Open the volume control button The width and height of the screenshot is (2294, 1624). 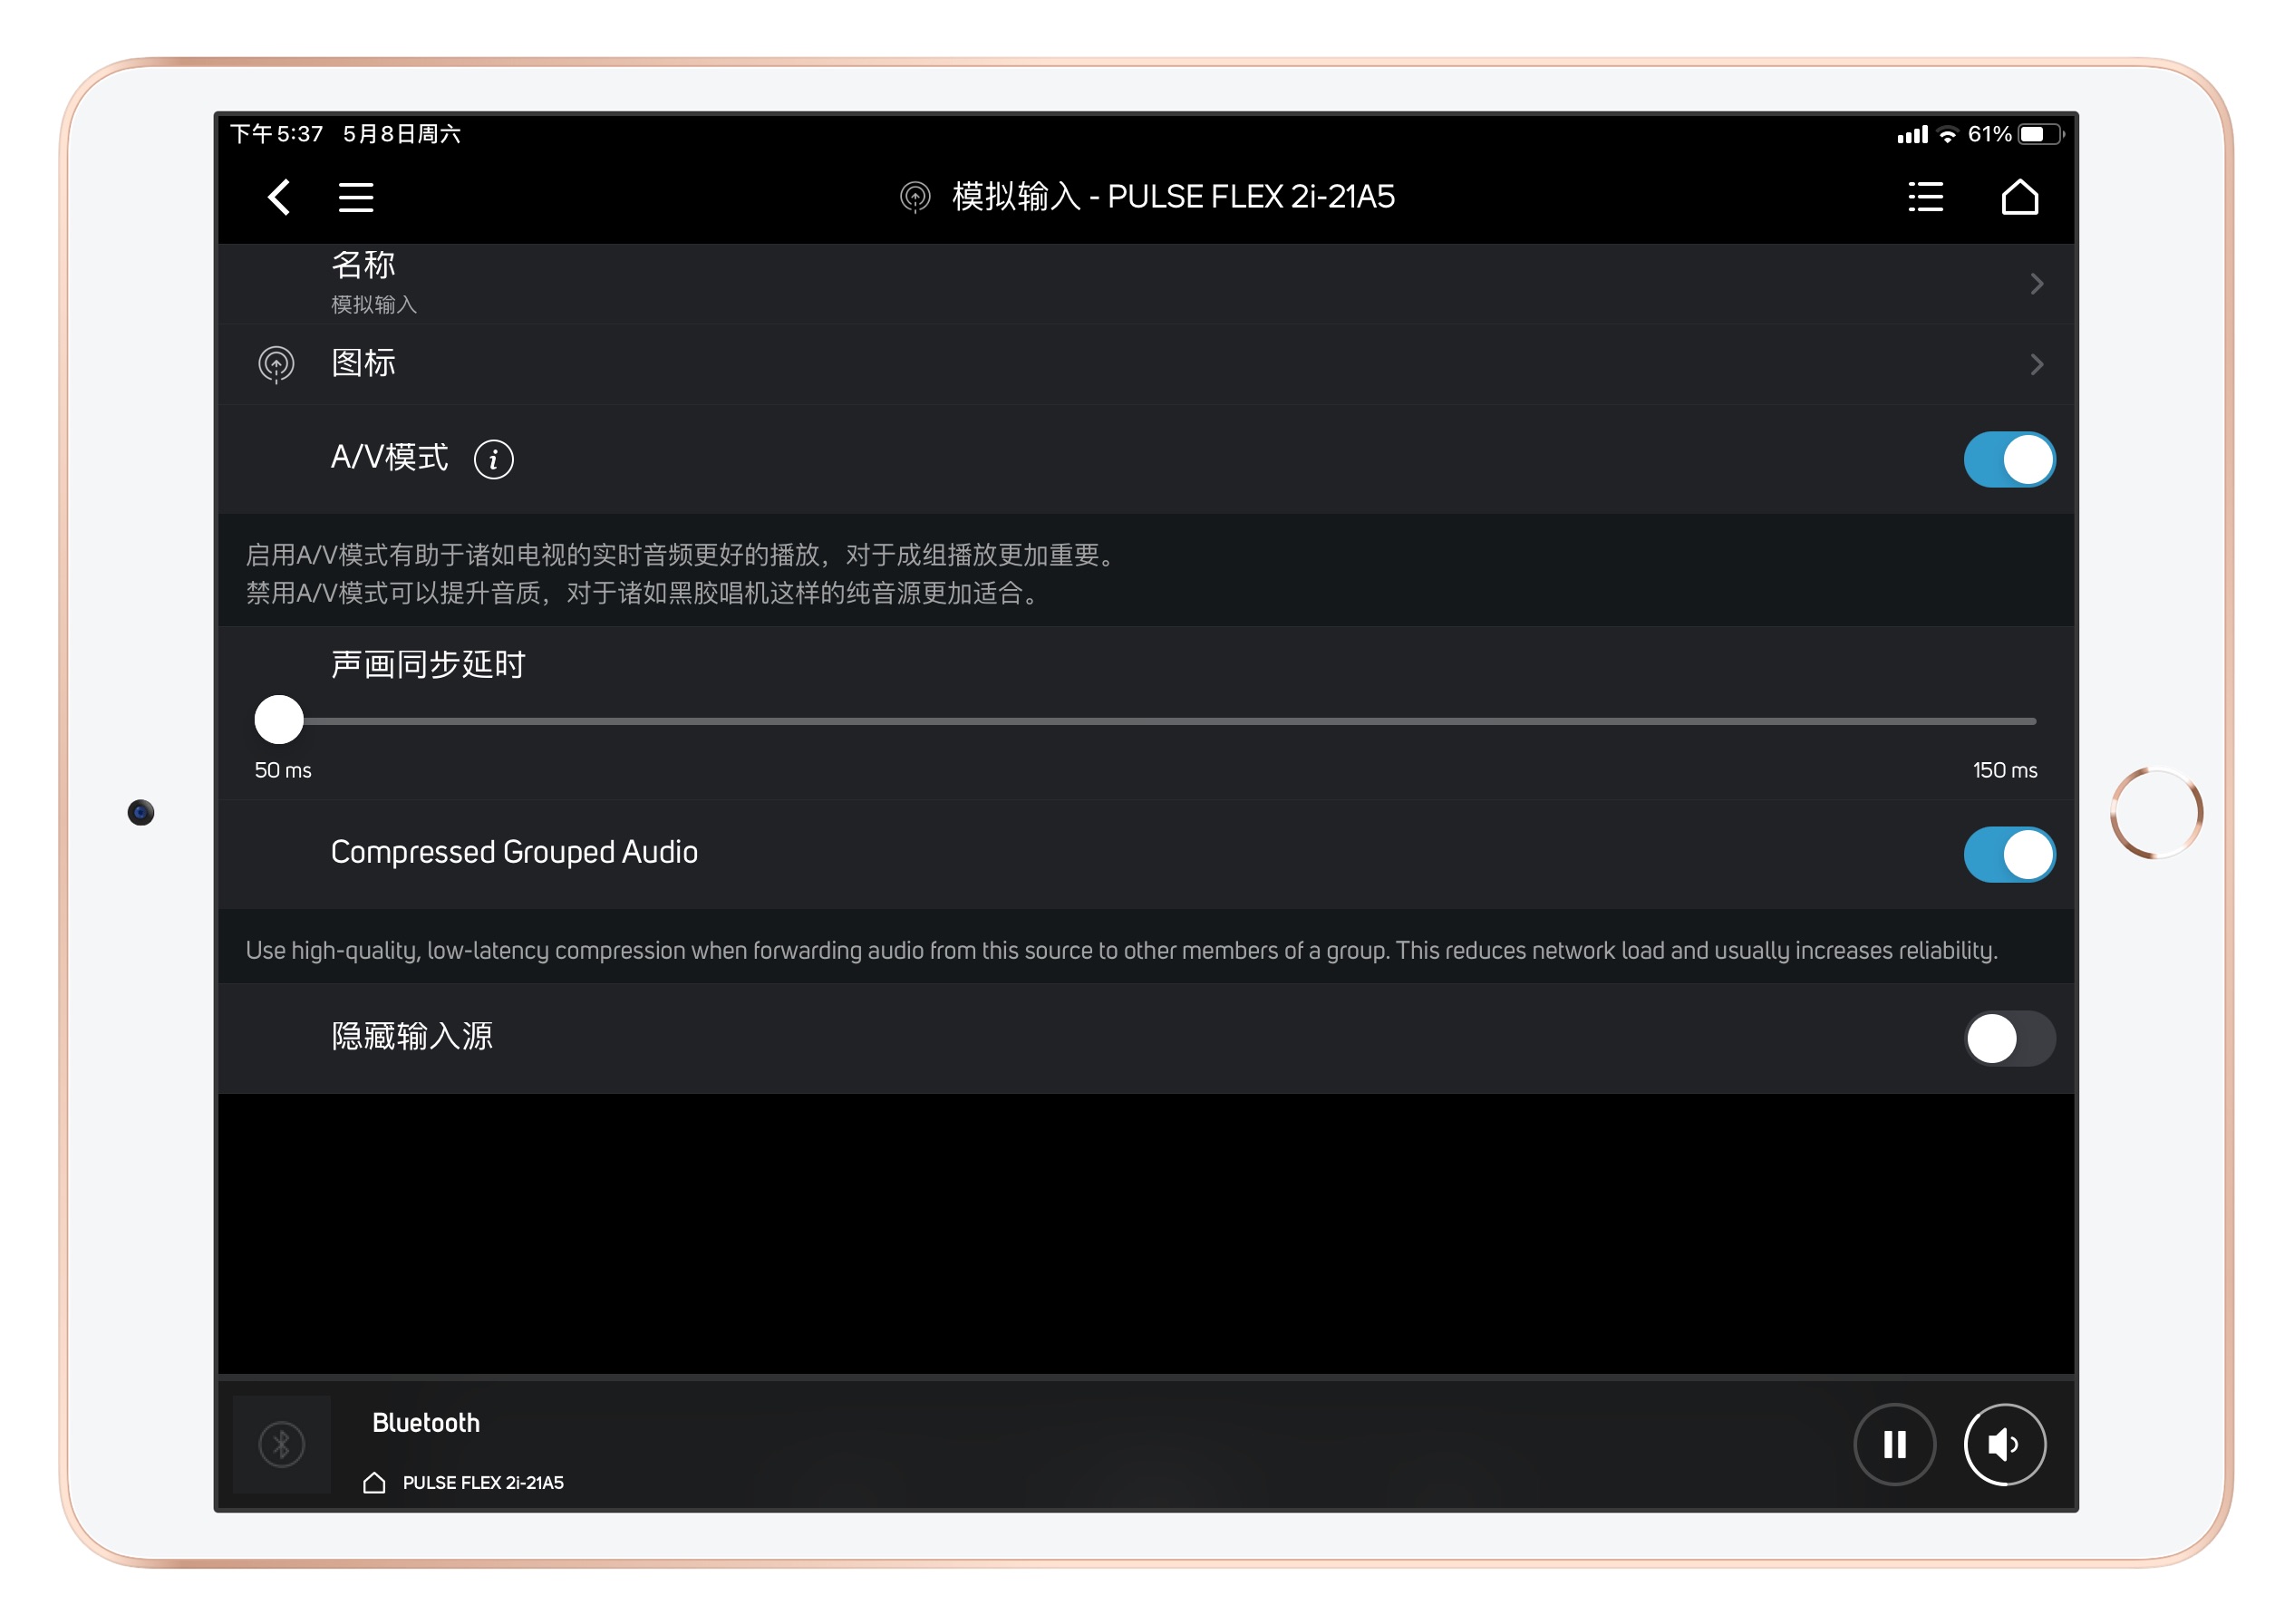tap(2004, 1444)
